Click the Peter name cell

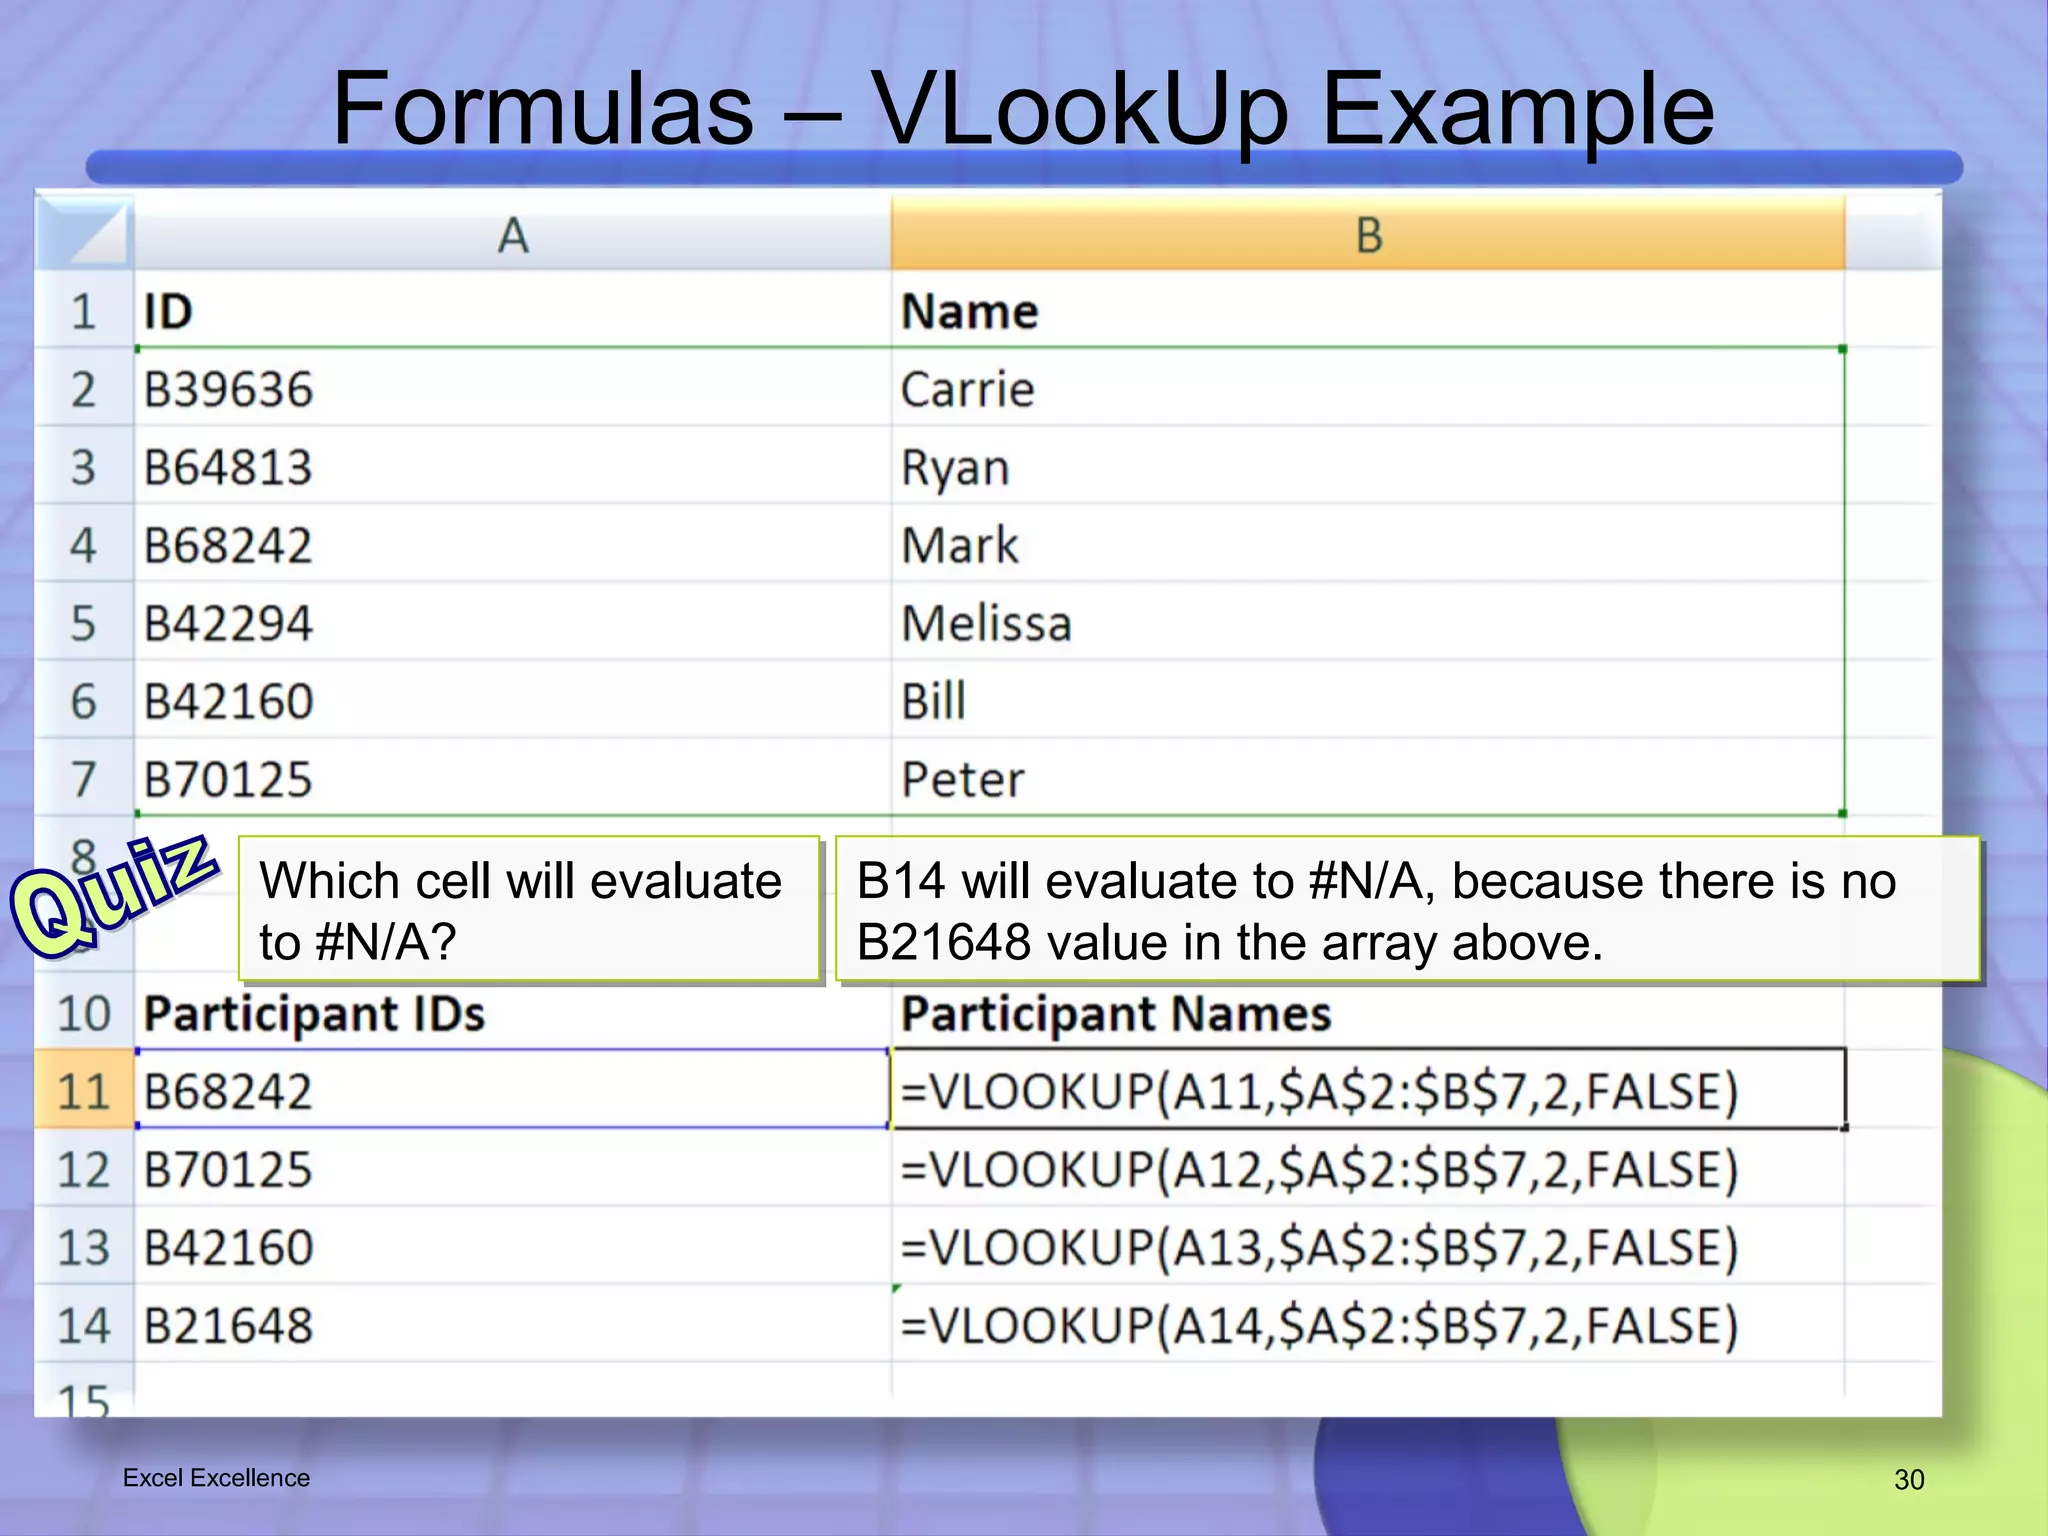(x=1368, y=778)
